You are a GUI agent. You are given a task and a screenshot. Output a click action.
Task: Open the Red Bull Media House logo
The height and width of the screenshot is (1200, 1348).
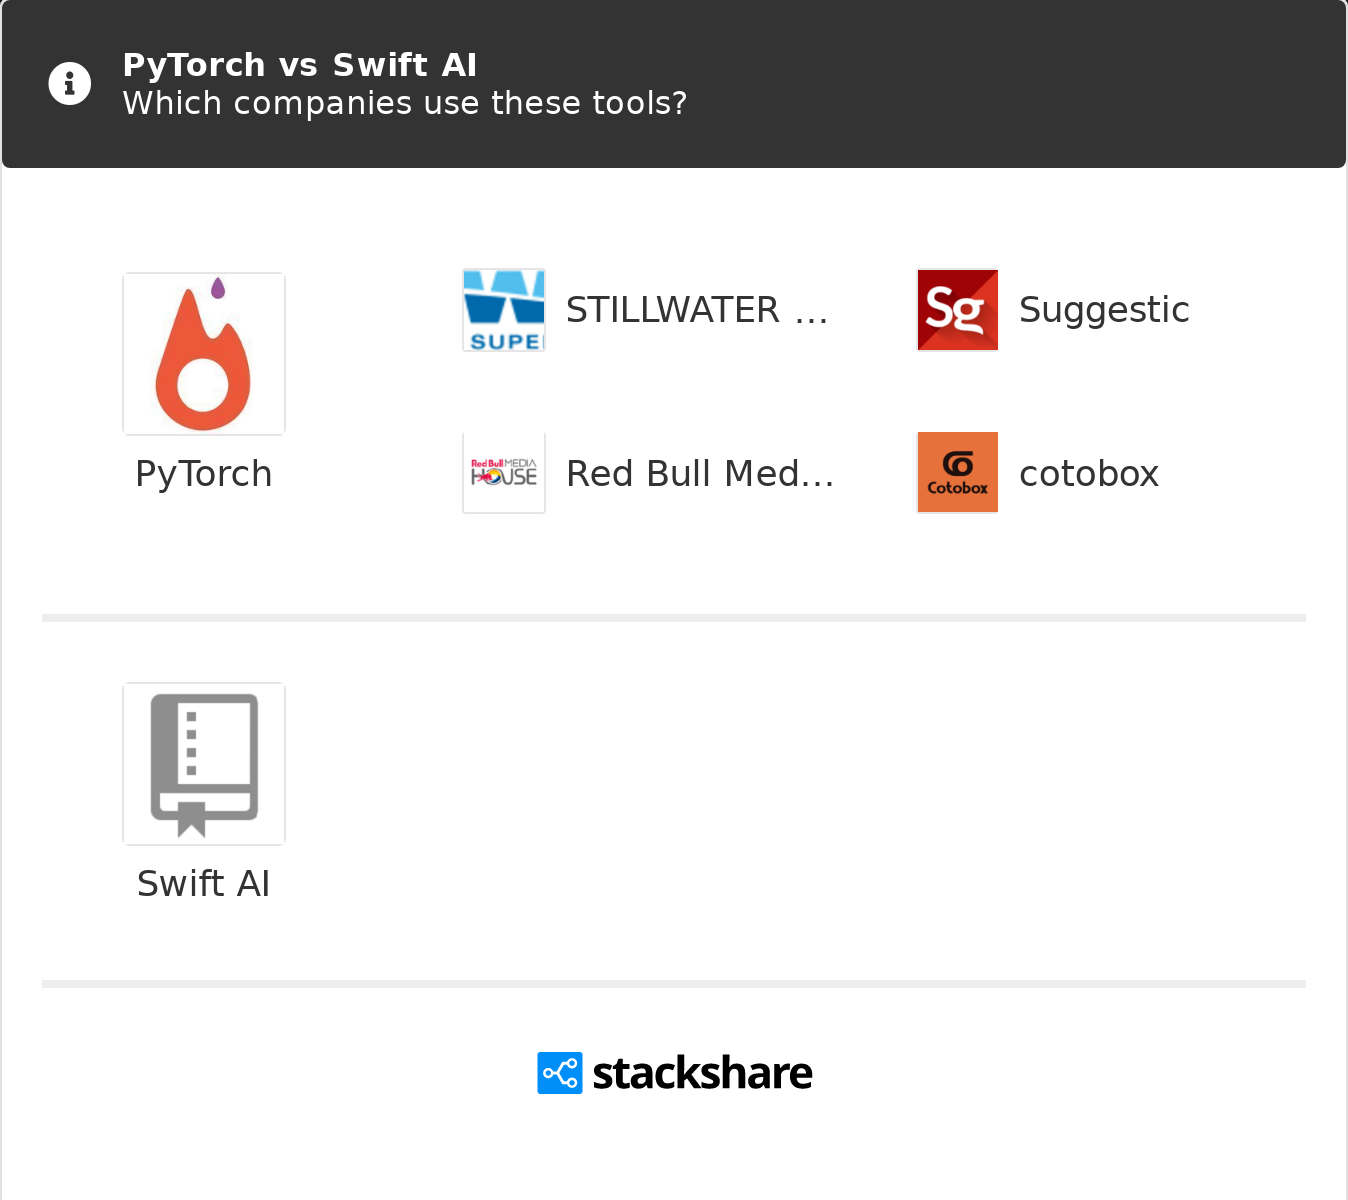pyautogui.click(x=504, y=473)
